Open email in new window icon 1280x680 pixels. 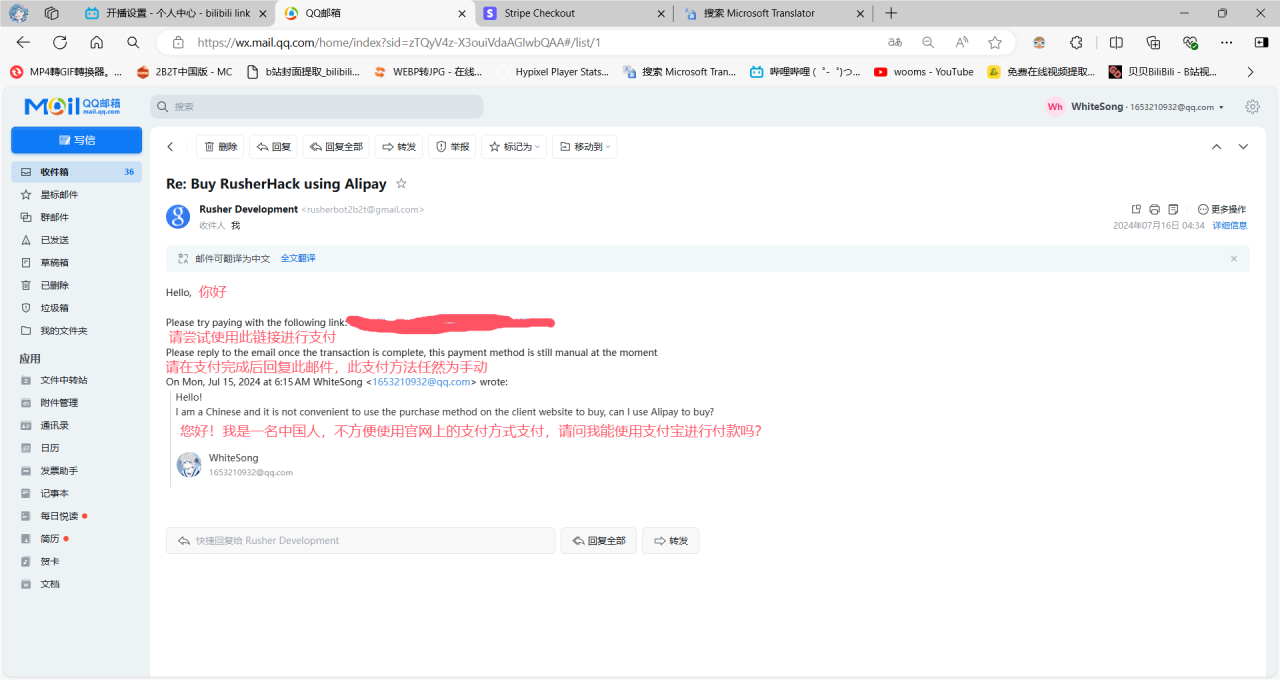[1136, 209]
